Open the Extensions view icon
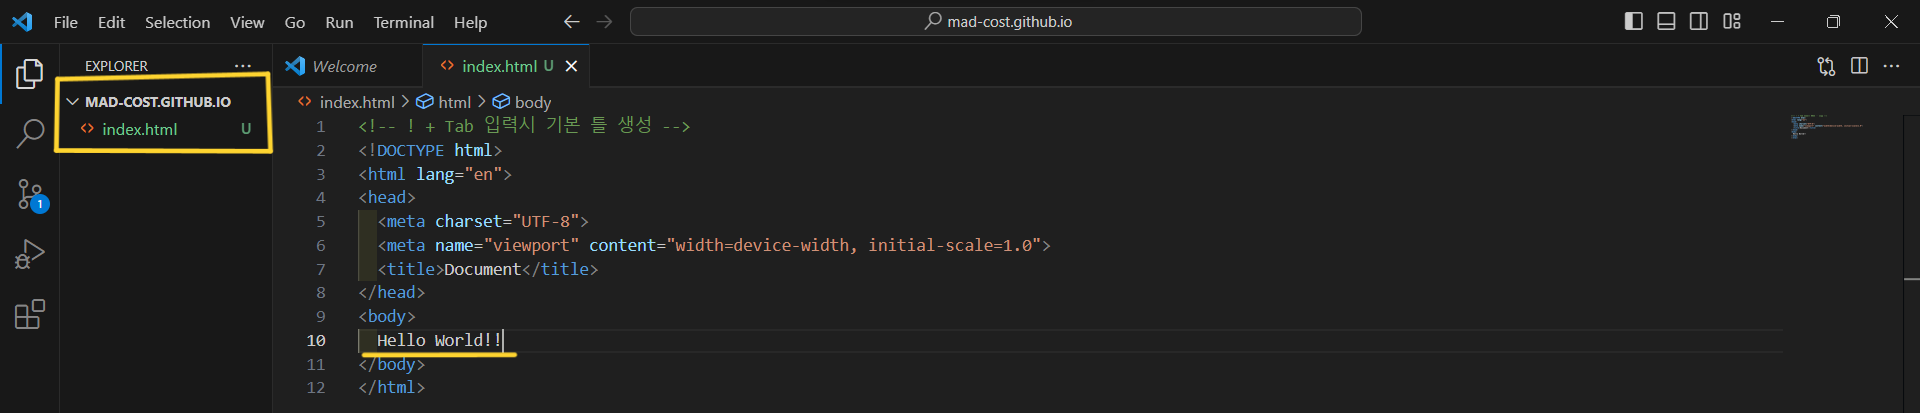The image size is (1920, 413). click(30, 315)
